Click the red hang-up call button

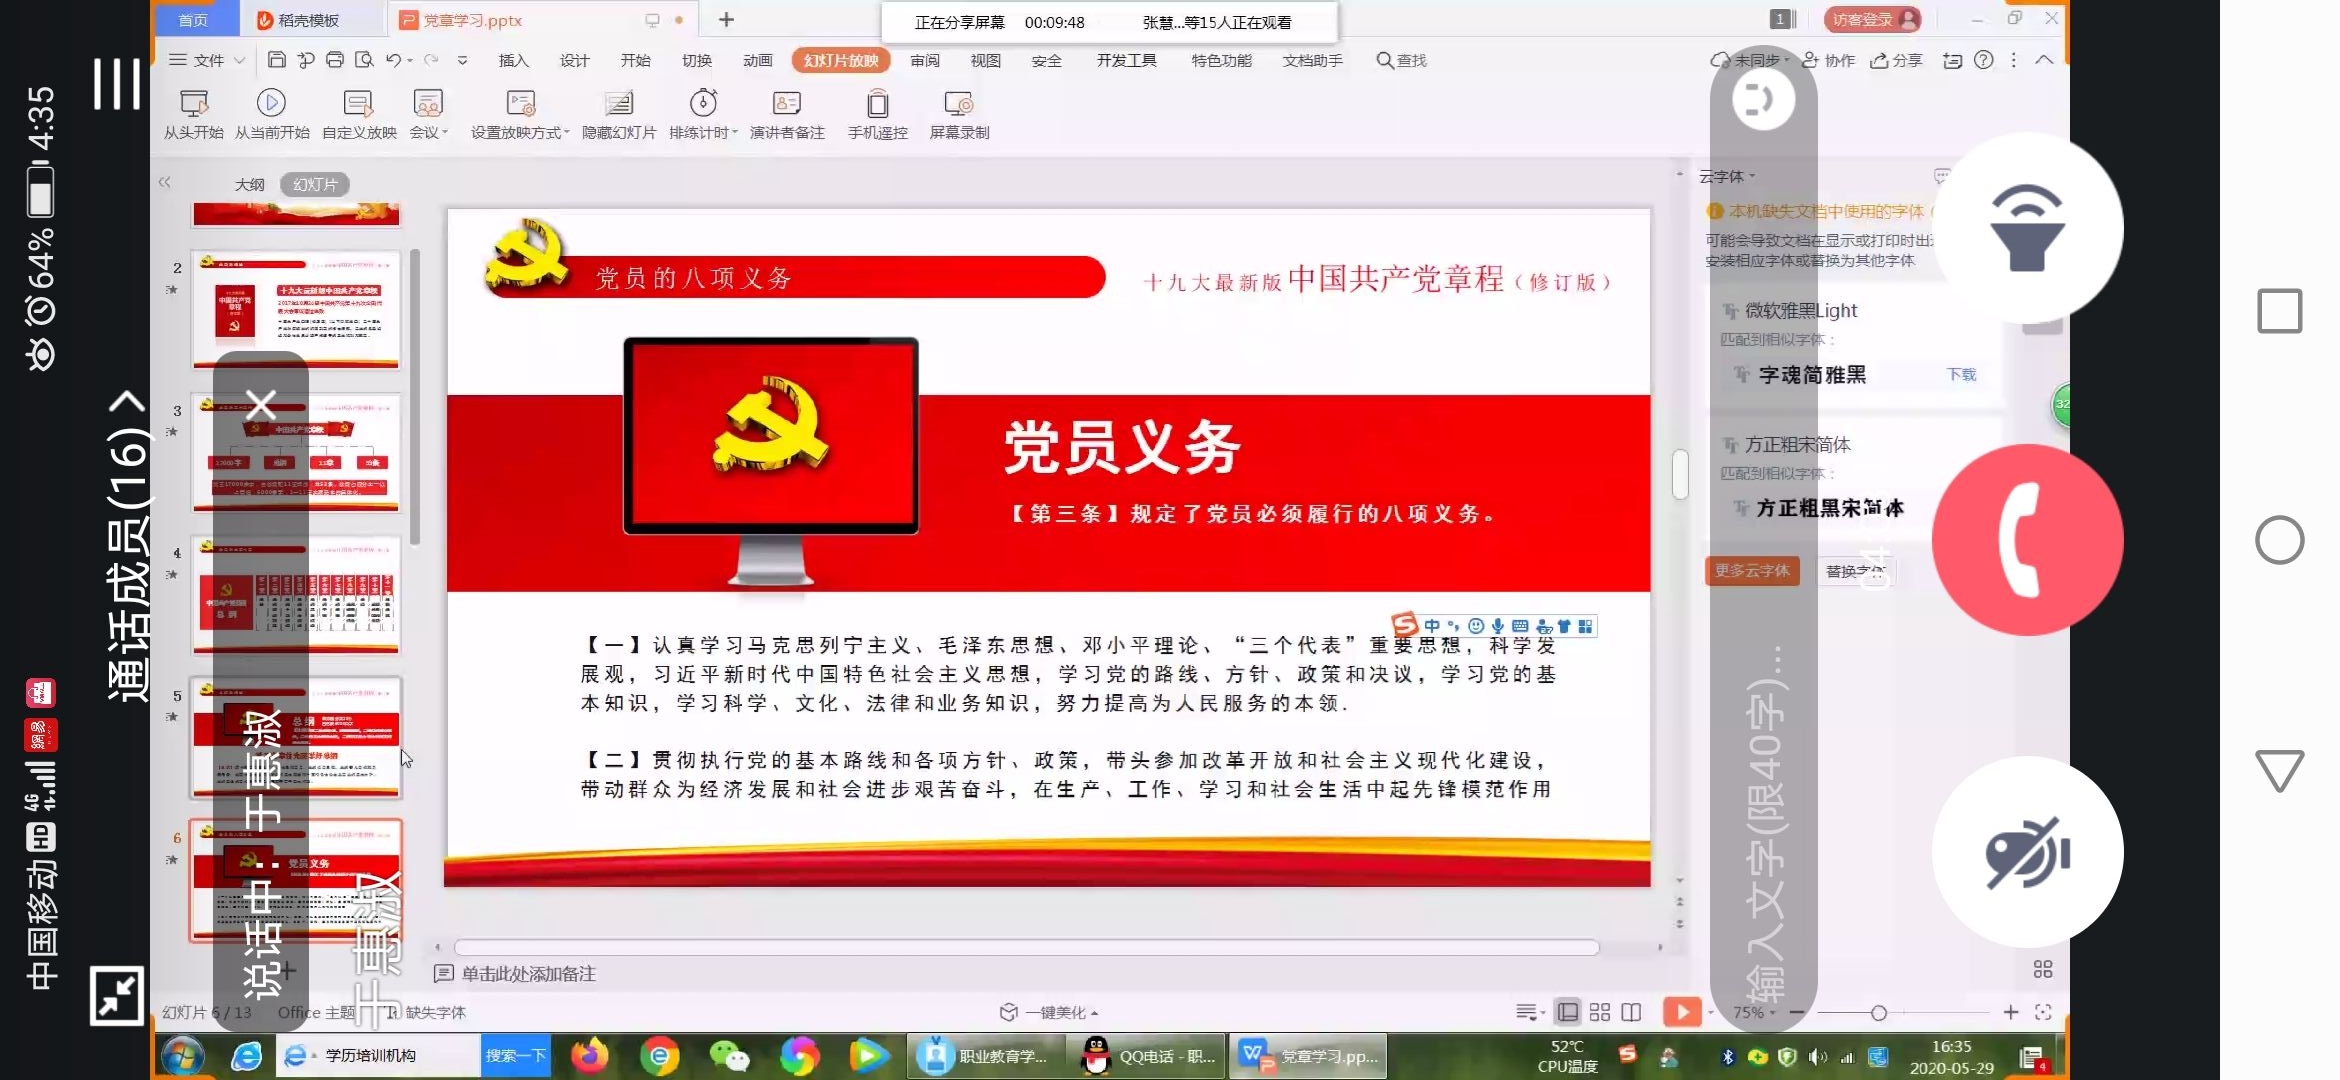2027,540
